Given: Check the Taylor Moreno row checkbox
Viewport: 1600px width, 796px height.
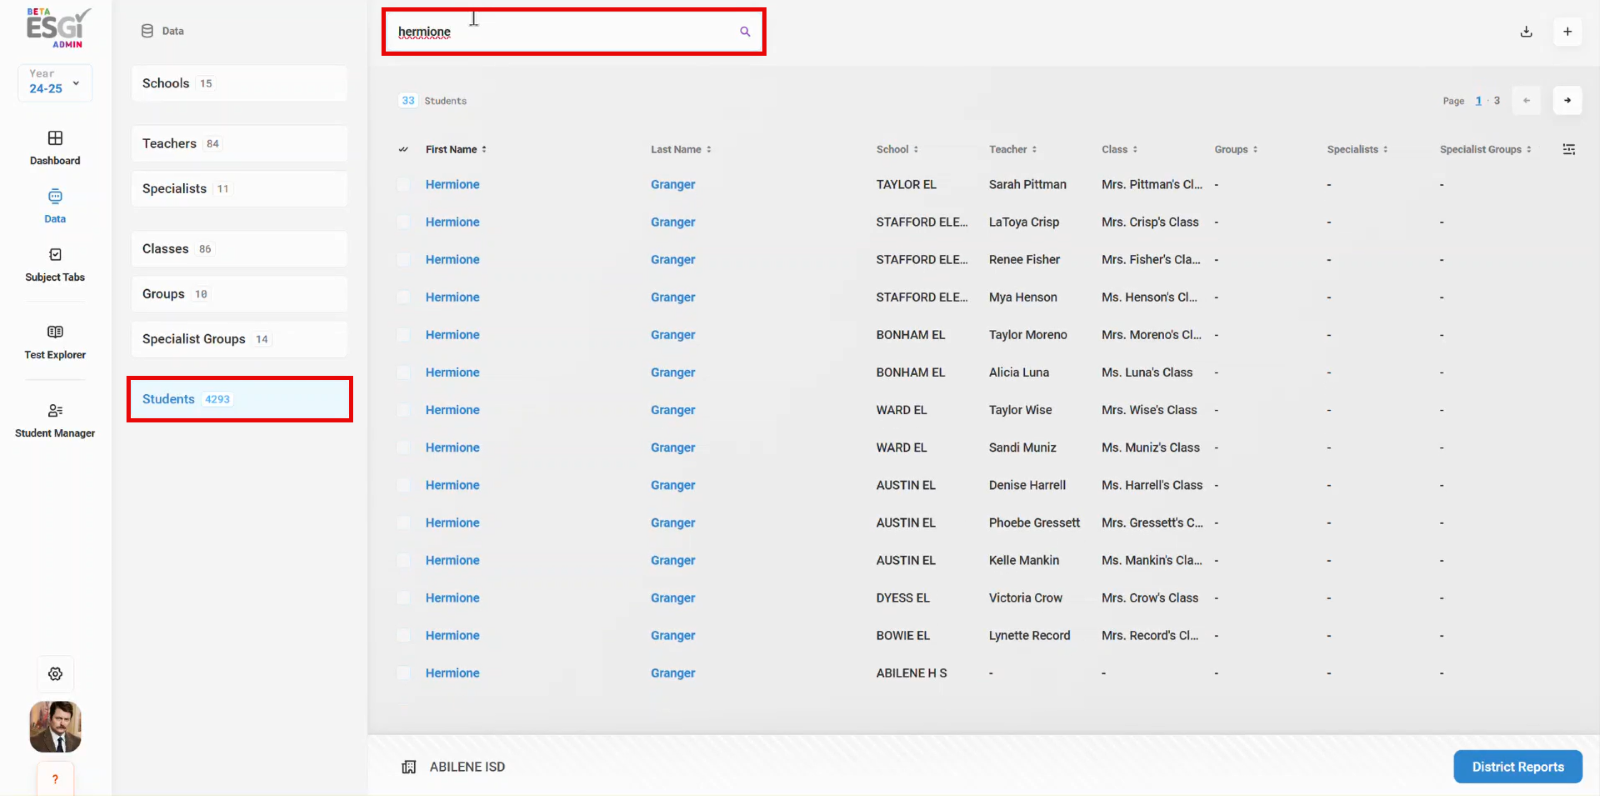Looking at the screenshot, I should (x=403, y=335).
